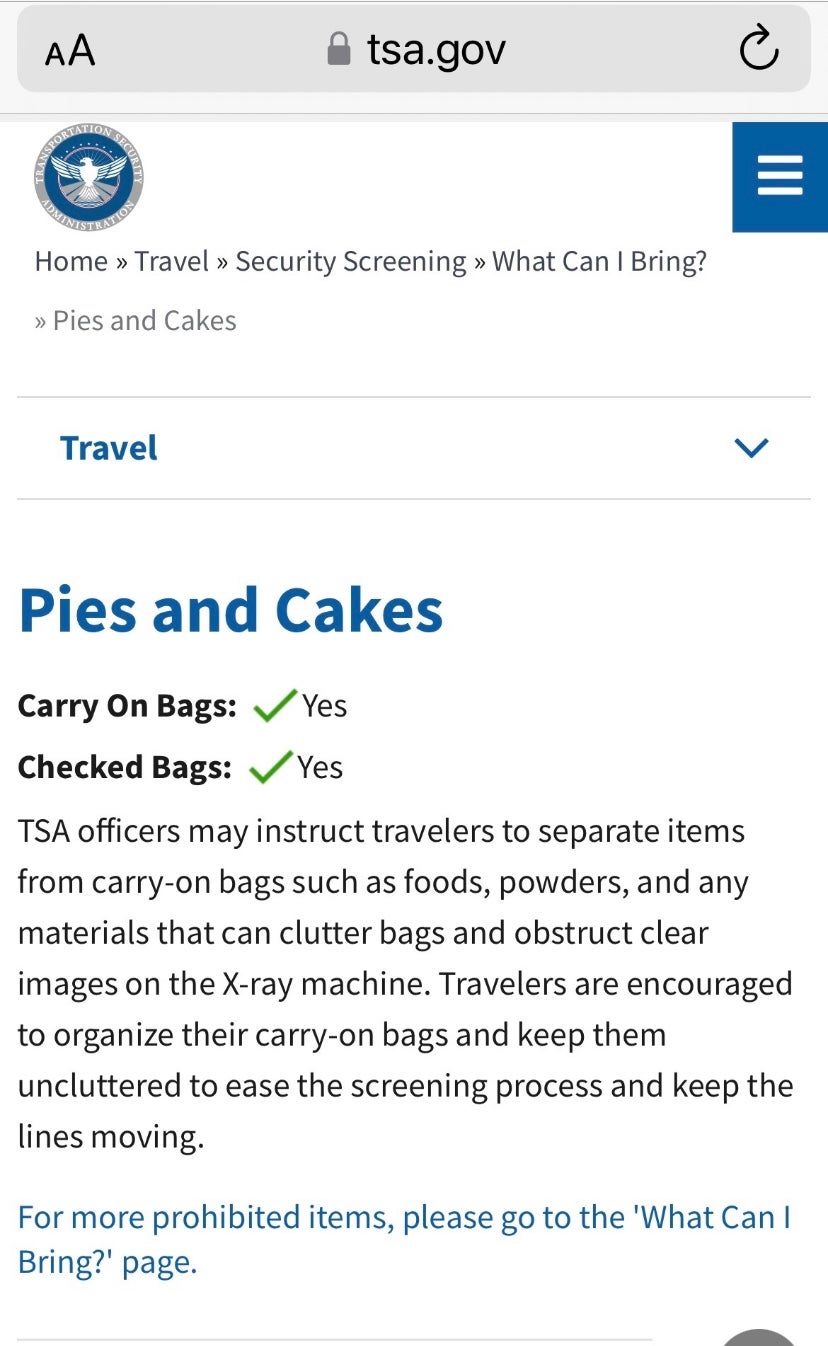Viewport: 828px width, 1346px height.
Task: Expand the Travel accordion section
Action: coord(108,447)
